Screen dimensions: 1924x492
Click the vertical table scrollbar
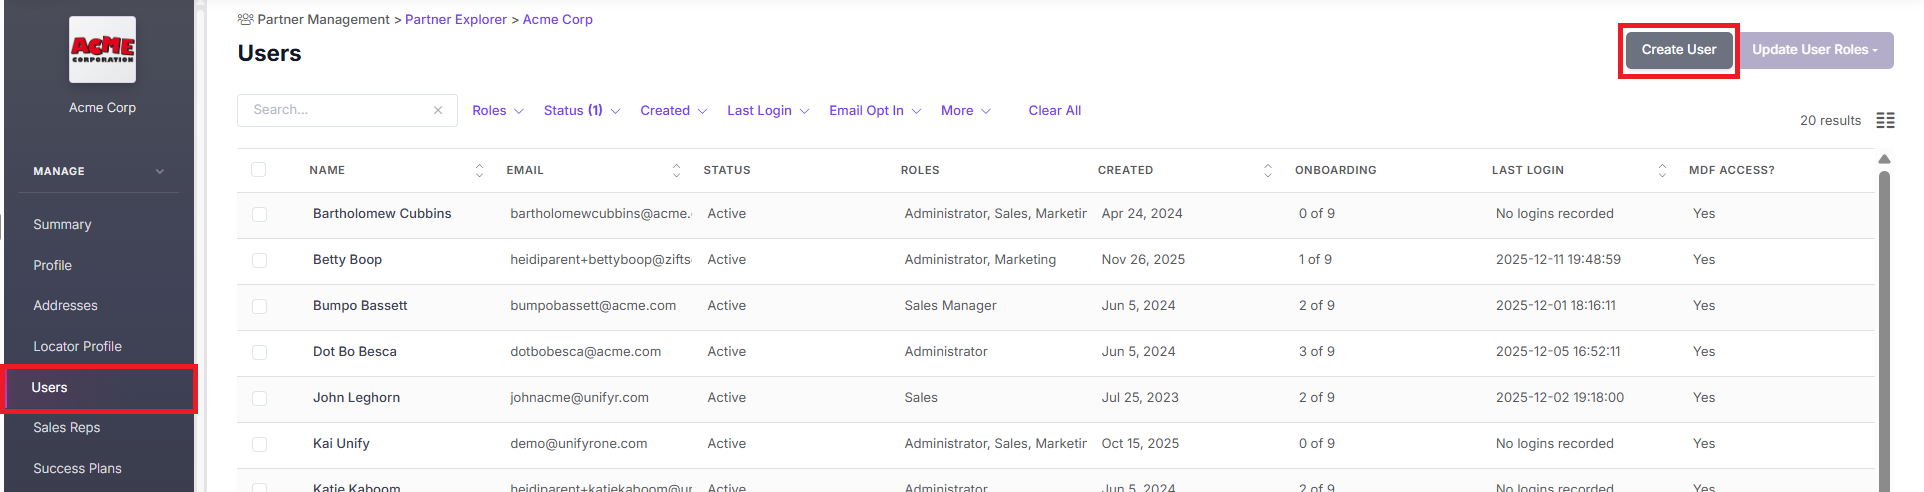coord(1884,330)
